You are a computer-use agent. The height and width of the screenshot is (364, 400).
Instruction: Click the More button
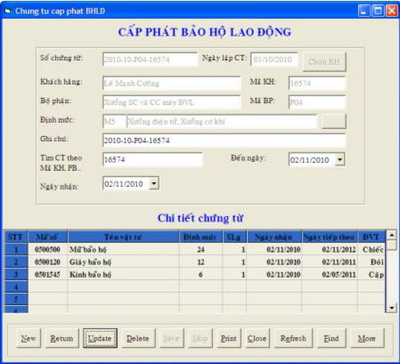tap(367, 338)
